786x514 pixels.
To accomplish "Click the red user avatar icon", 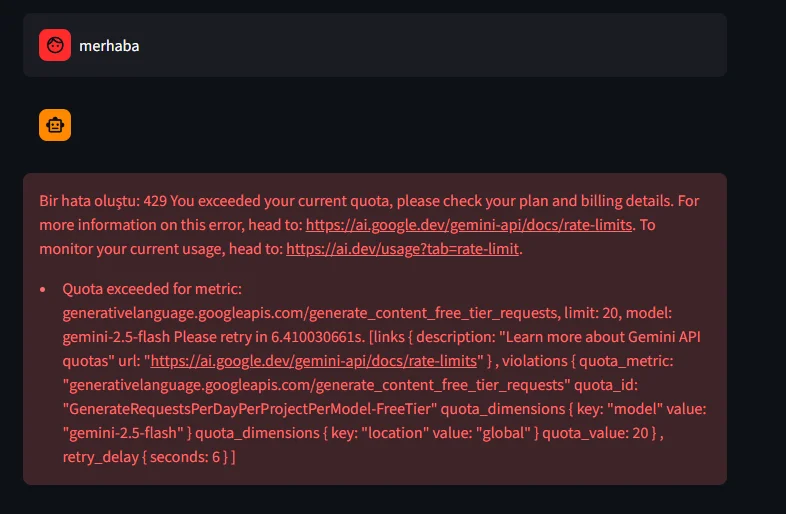I will point(55,45).
